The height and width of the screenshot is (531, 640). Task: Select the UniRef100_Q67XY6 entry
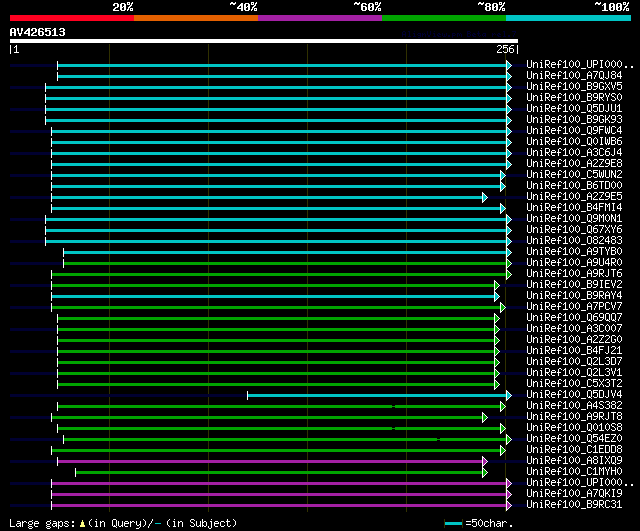[x=574, y=230]
